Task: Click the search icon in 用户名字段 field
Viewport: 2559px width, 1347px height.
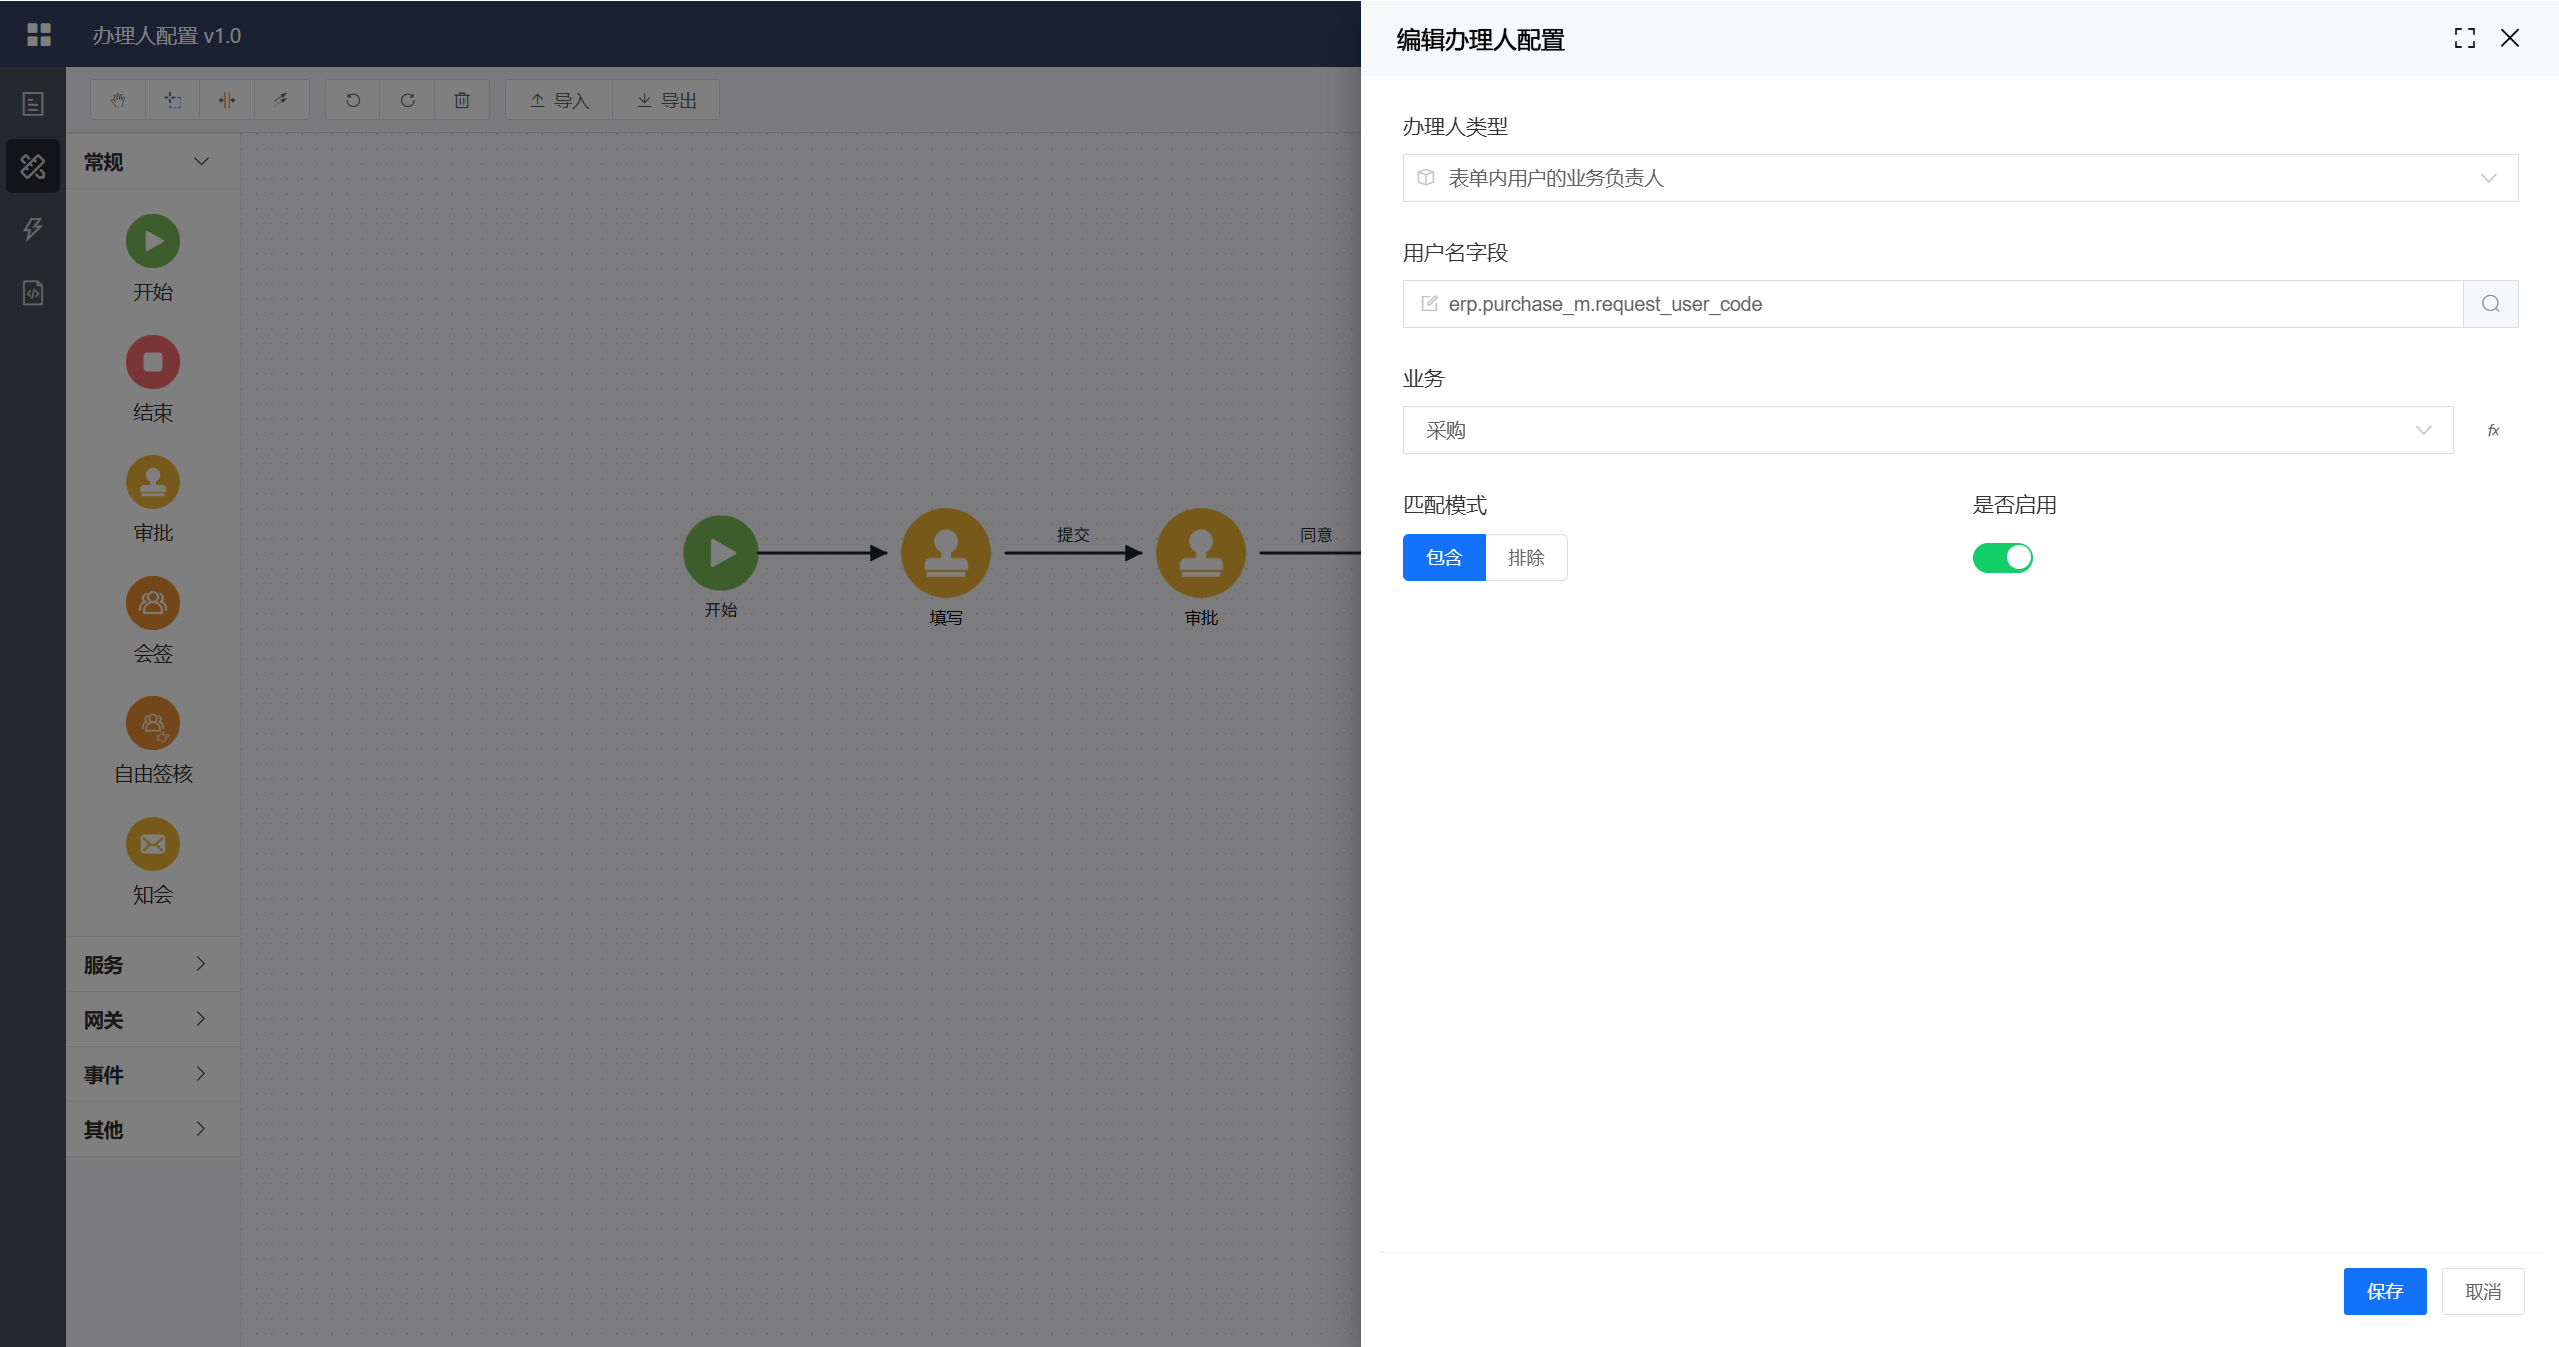Action: tap(2490, 304)
